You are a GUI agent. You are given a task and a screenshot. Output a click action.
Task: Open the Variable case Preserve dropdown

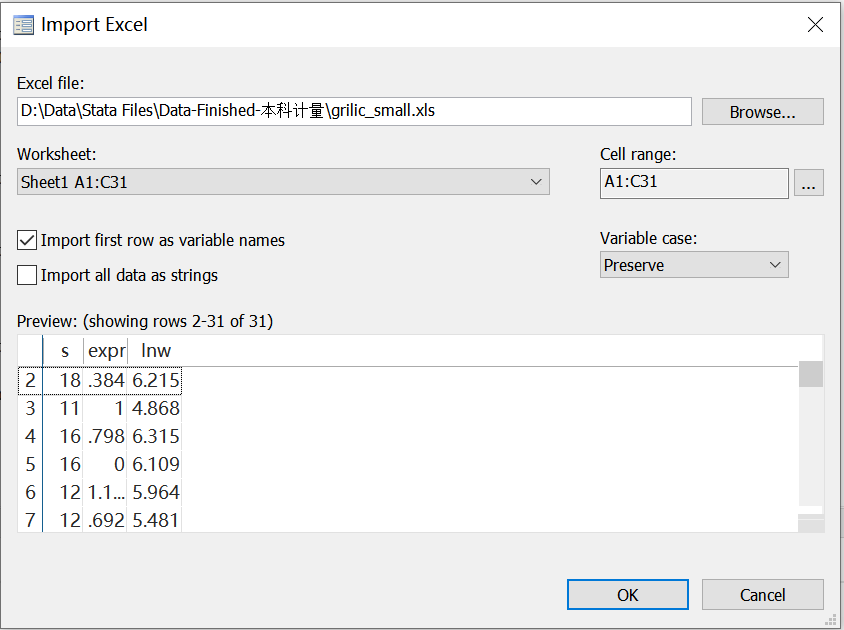pos(694,265)
